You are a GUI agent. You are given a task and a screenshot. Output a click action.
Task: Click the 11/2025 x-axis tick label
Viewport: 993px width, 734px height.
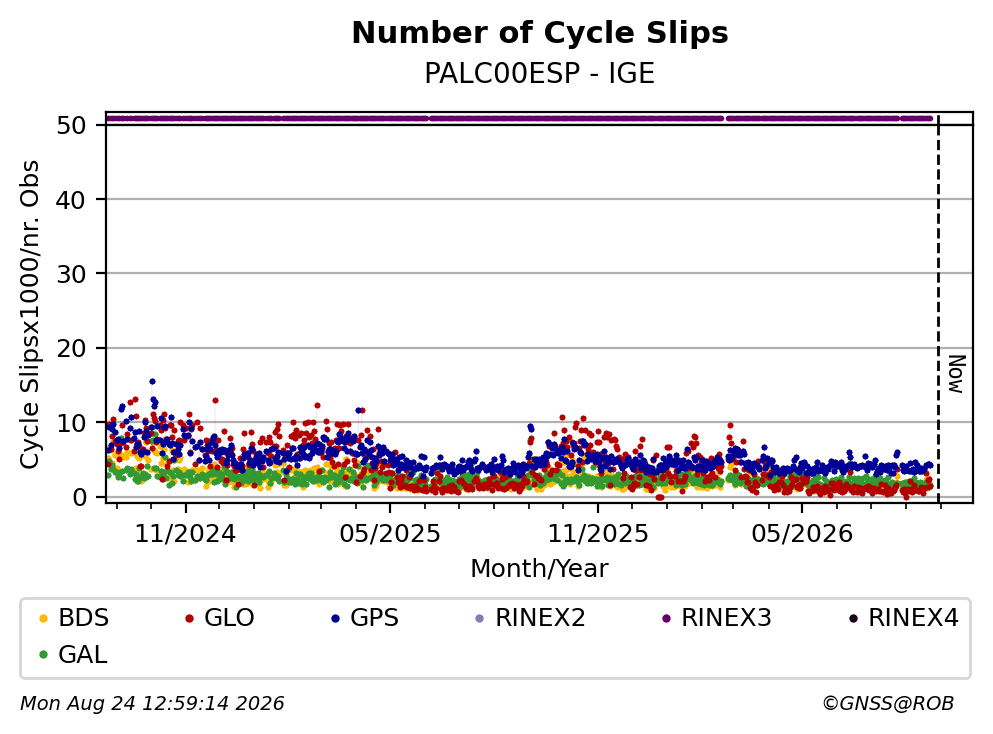(x=598, y=534)
